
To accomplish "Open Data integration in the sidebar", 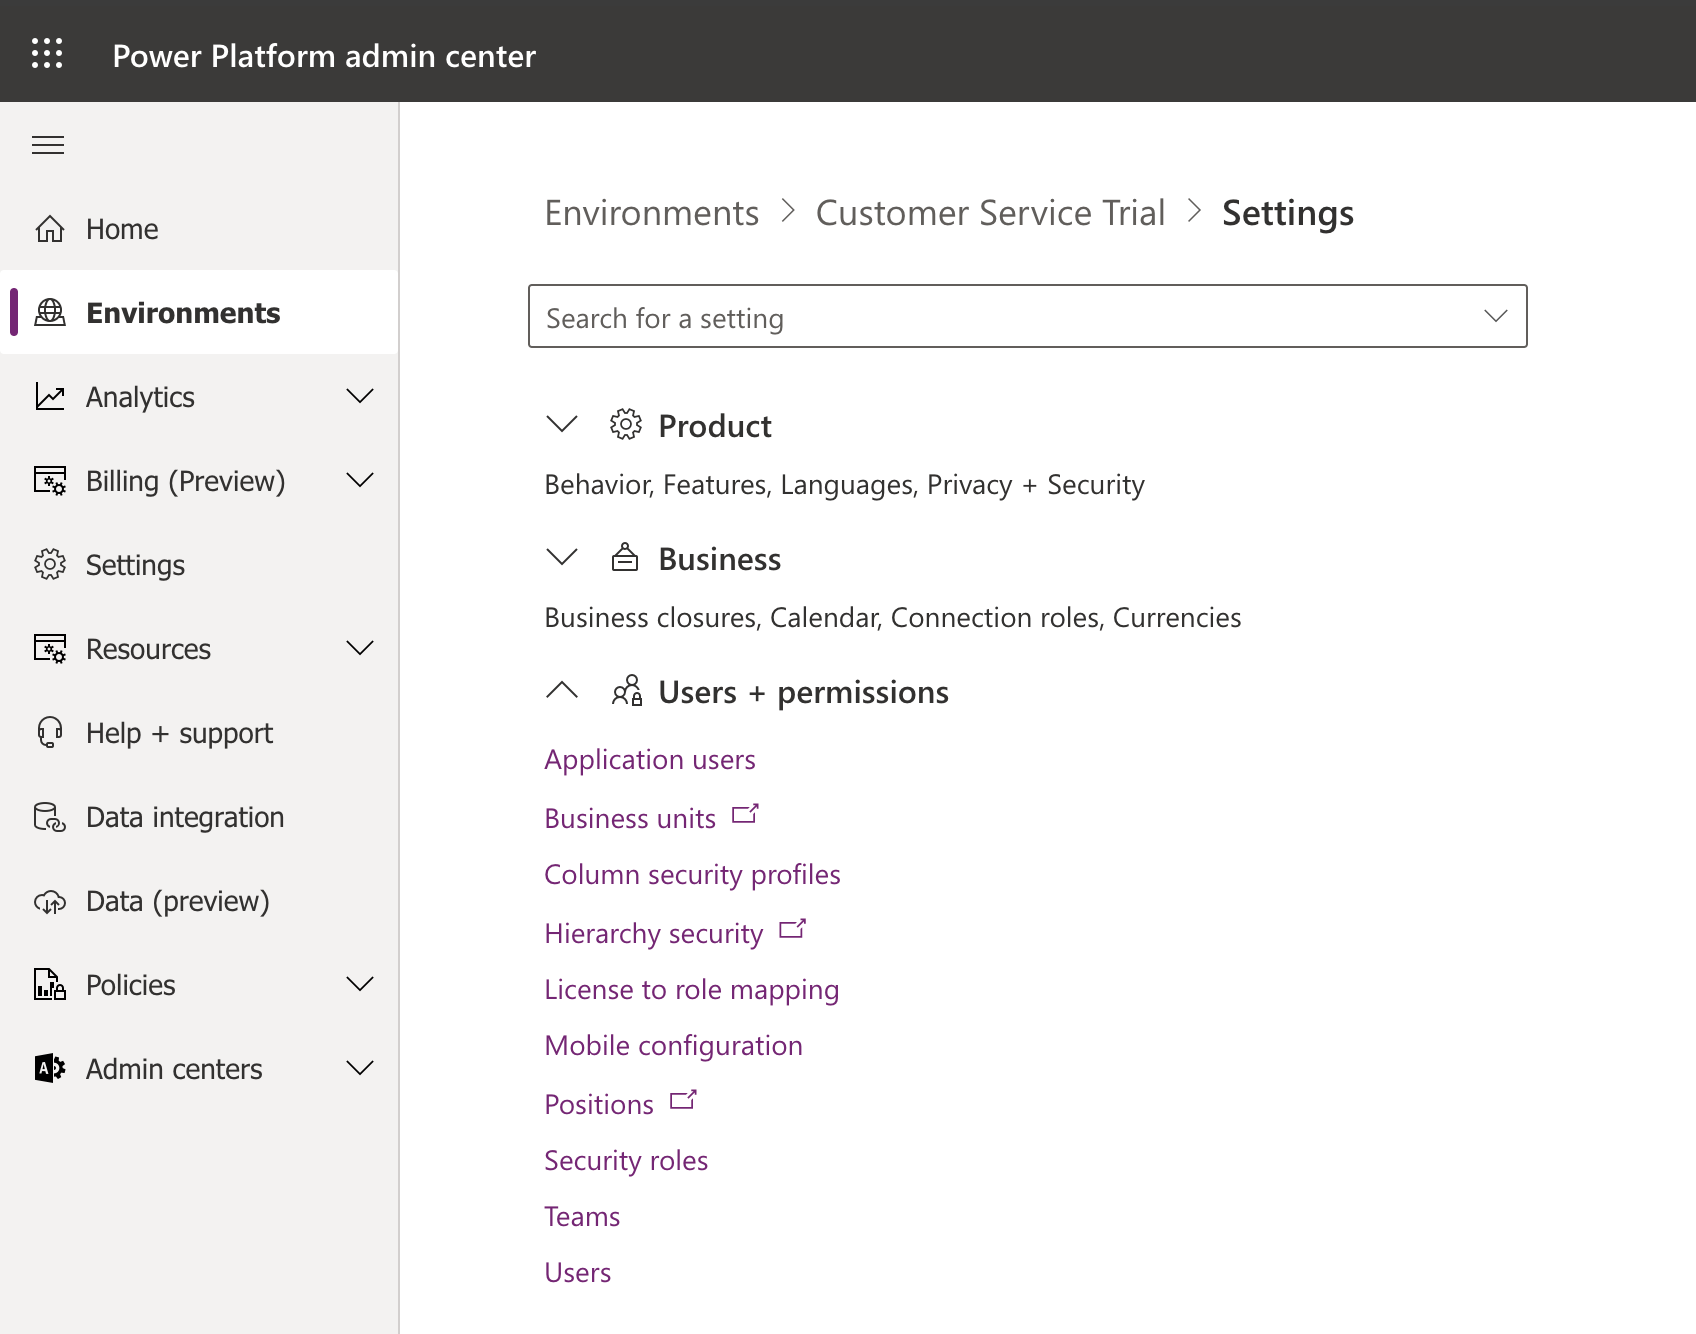I will click(x=199, y=817).
